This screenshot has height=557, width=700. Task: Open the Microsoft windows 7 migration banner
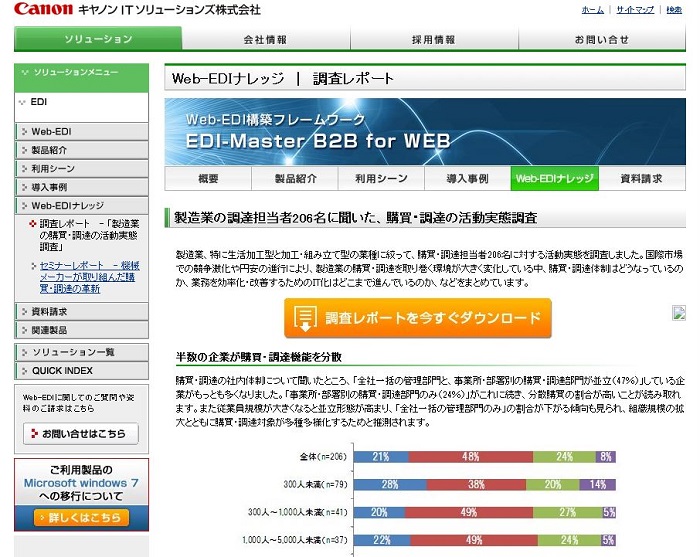(81, 495)
